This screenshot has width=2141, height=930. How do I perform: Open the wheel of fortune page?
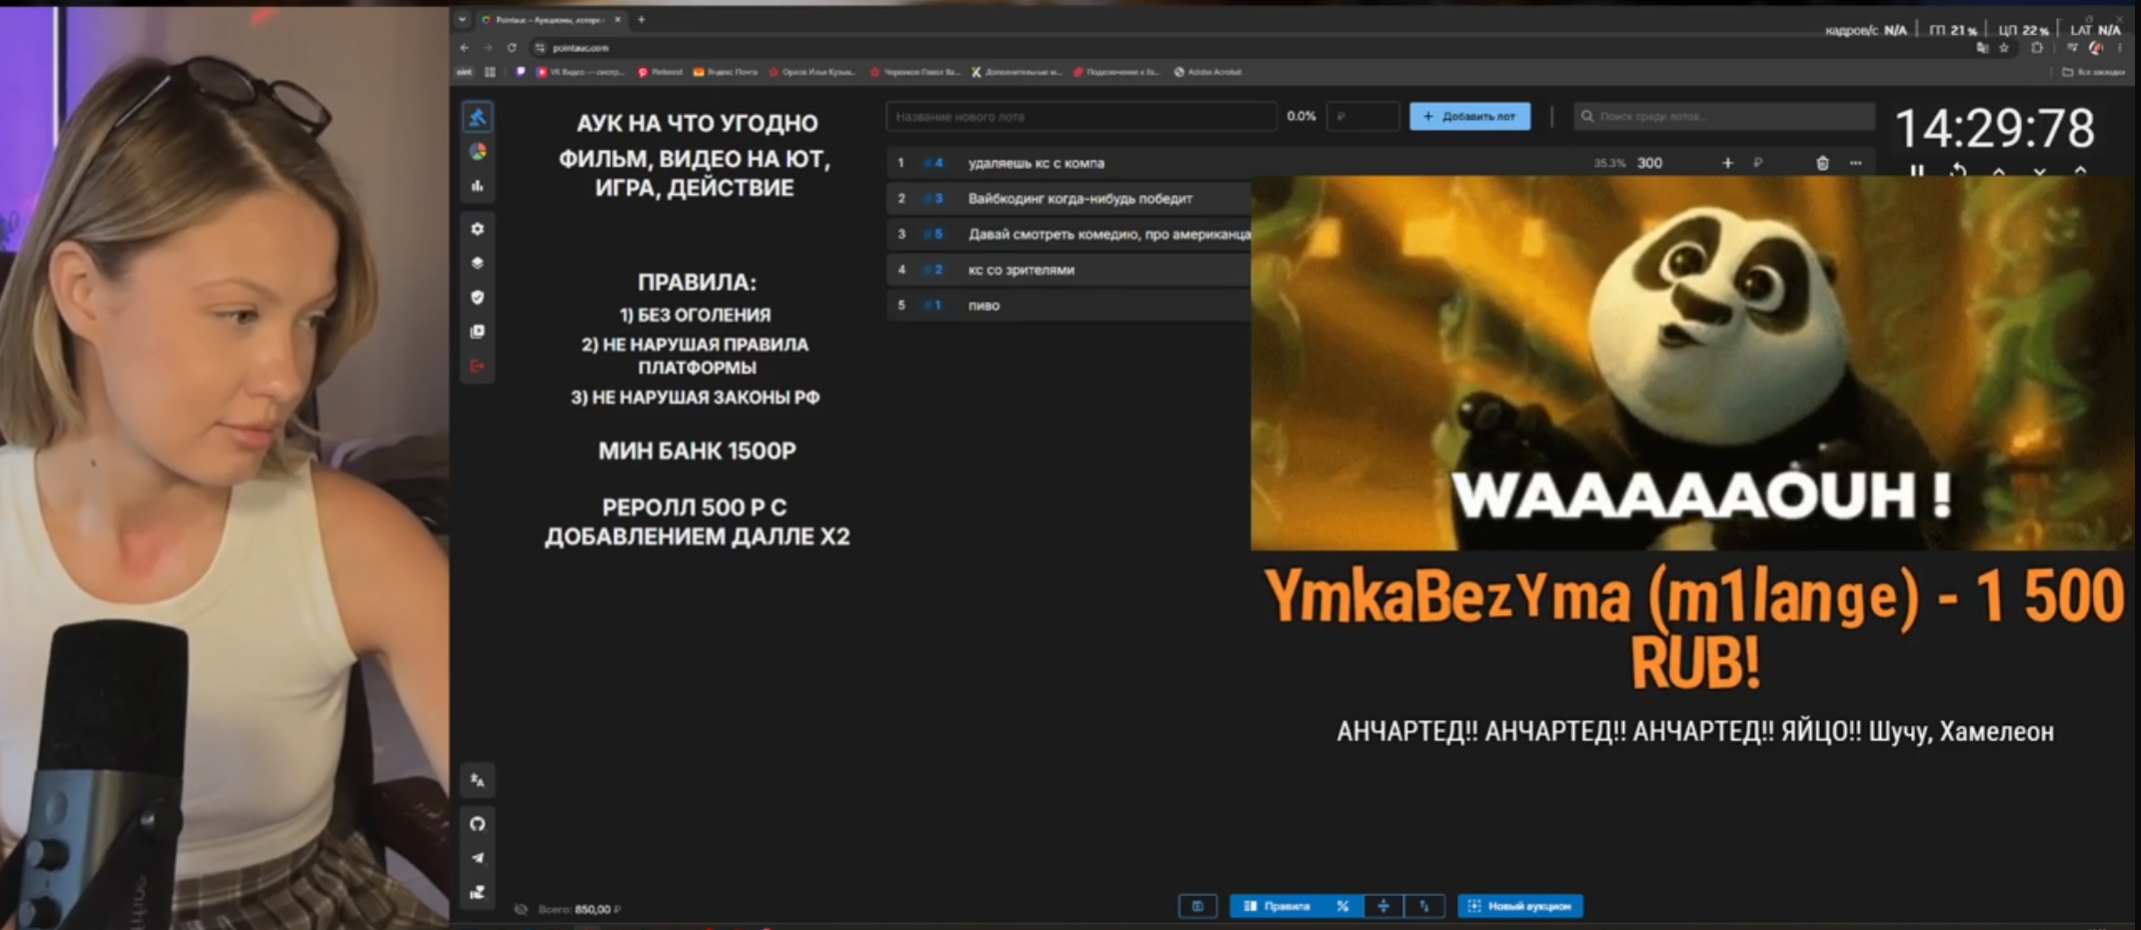478,152
